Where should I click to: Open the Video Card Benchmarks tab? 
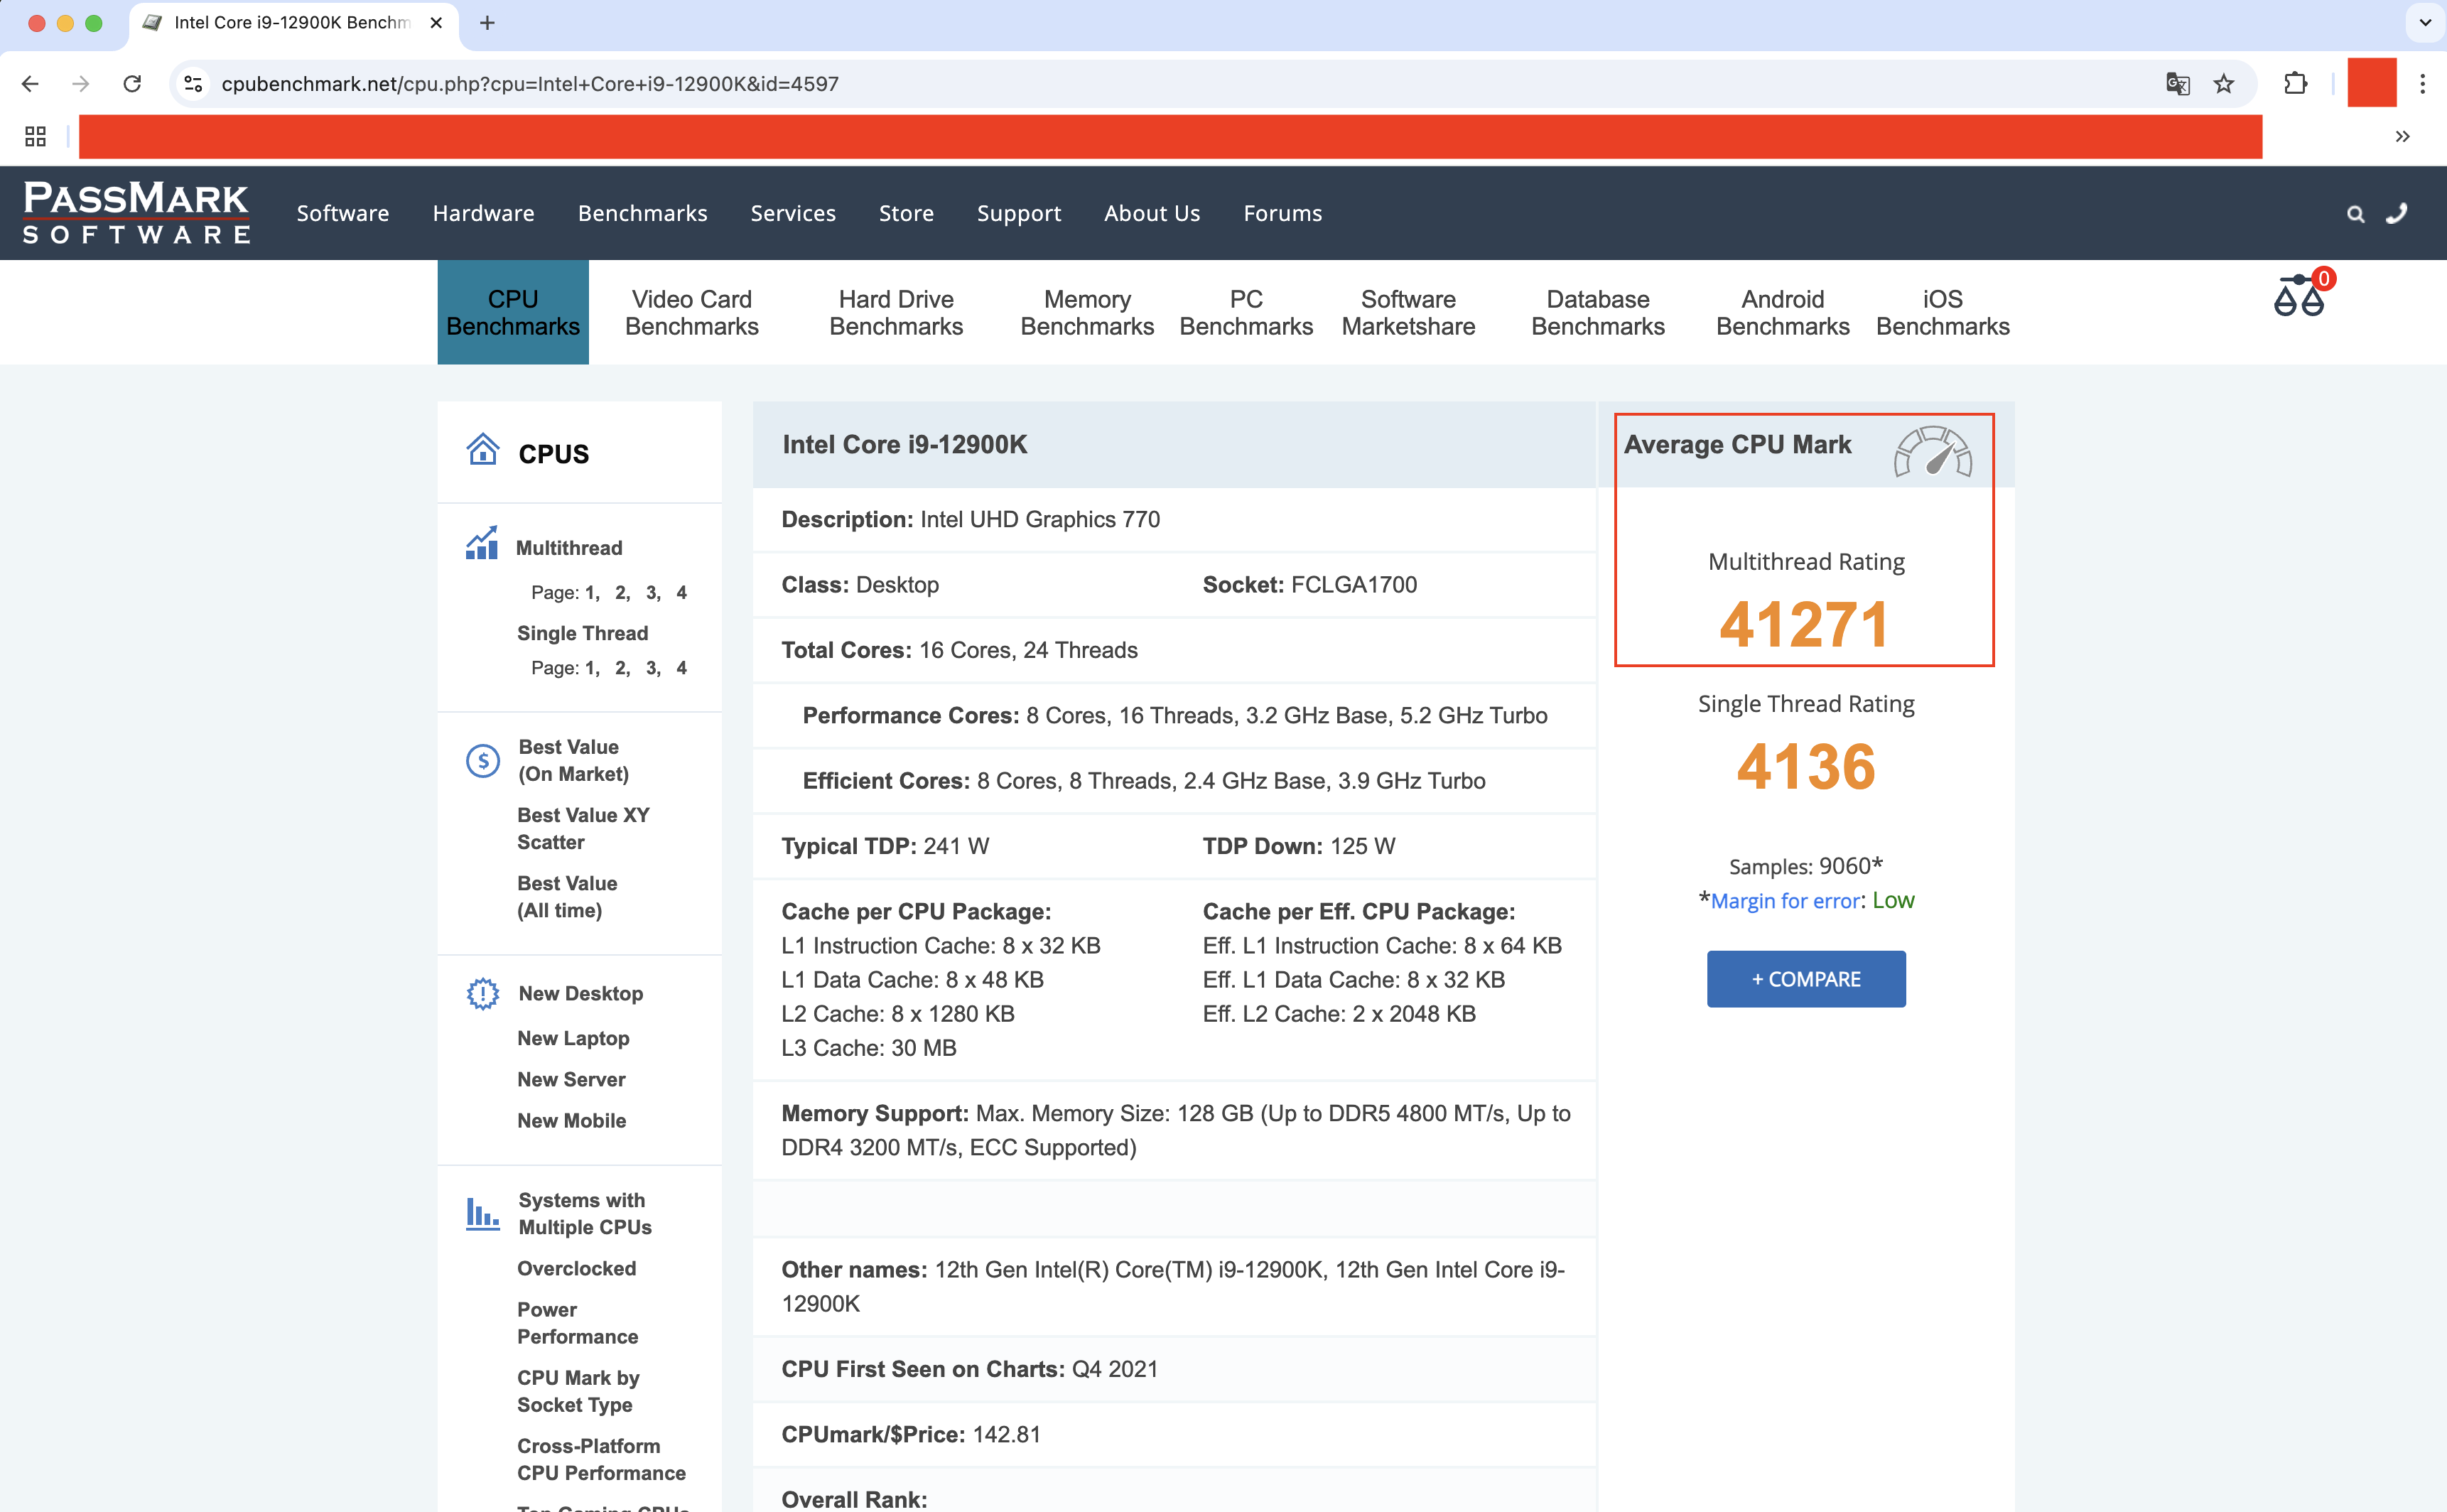(691, 312)
